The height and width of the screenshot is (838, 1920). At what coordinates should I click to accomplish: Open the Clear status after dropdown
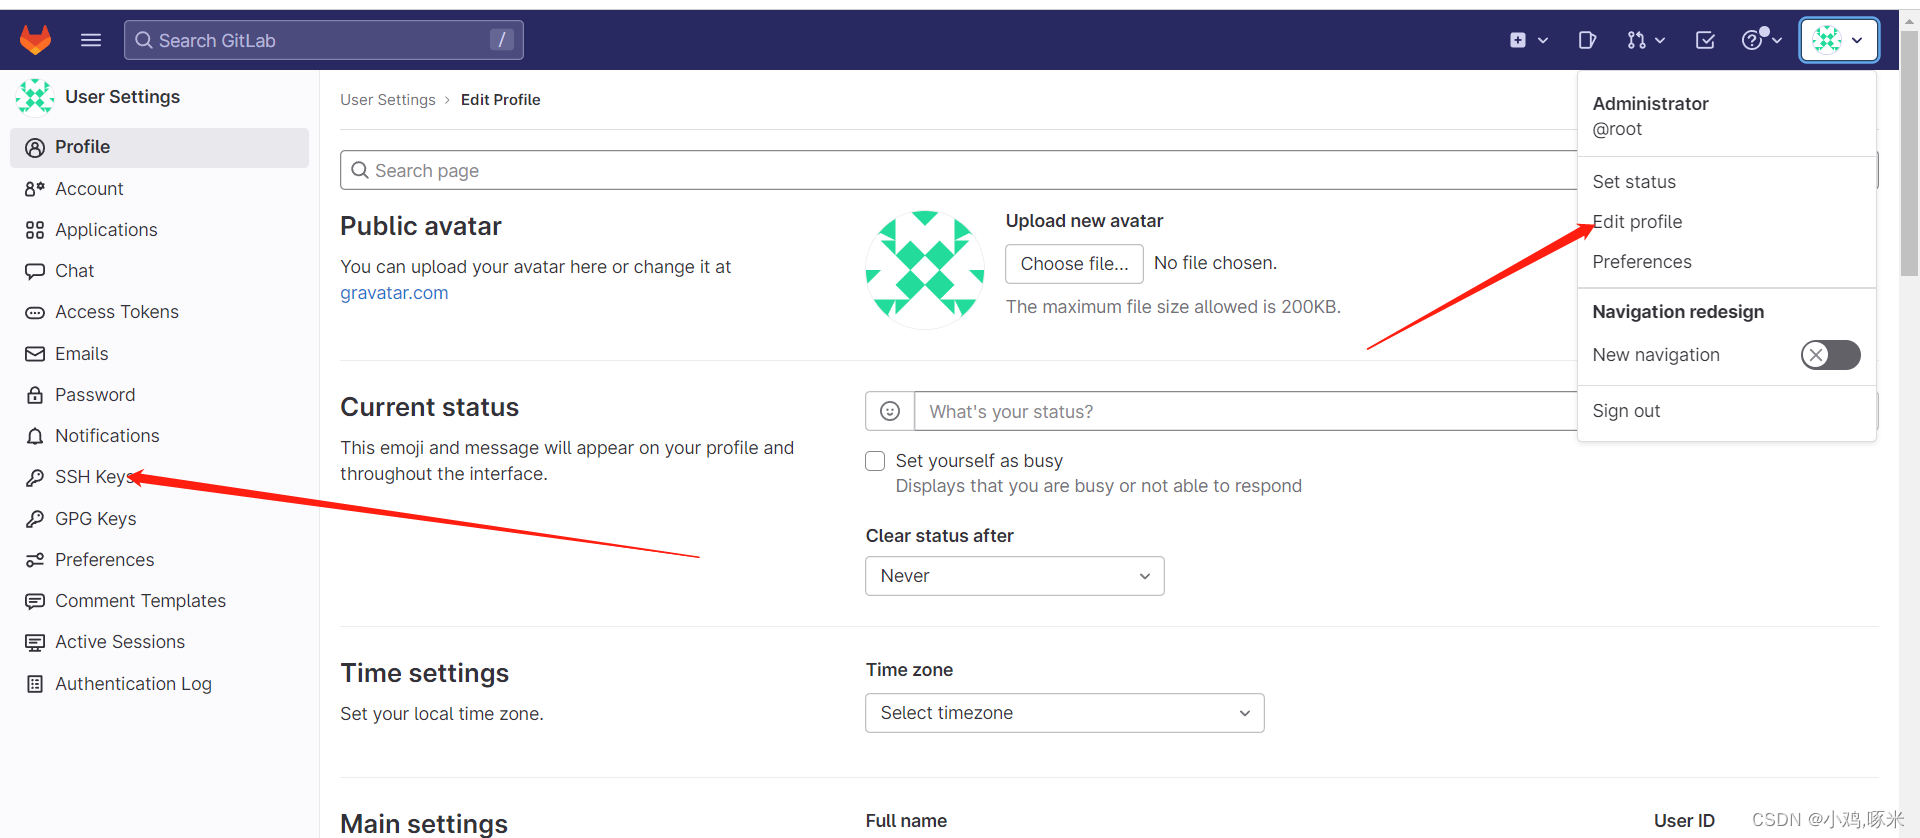1013,576
